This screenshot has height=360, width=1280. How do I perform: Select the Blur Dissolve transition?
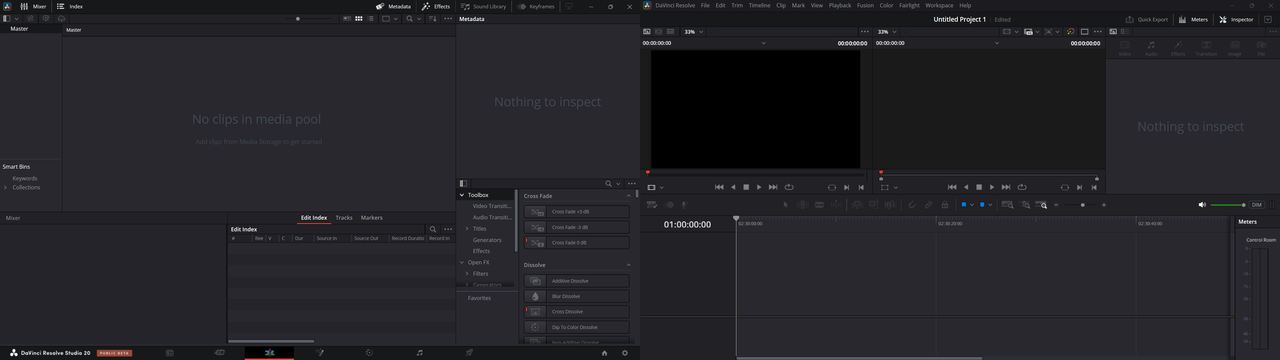click(x=577, y=296)
